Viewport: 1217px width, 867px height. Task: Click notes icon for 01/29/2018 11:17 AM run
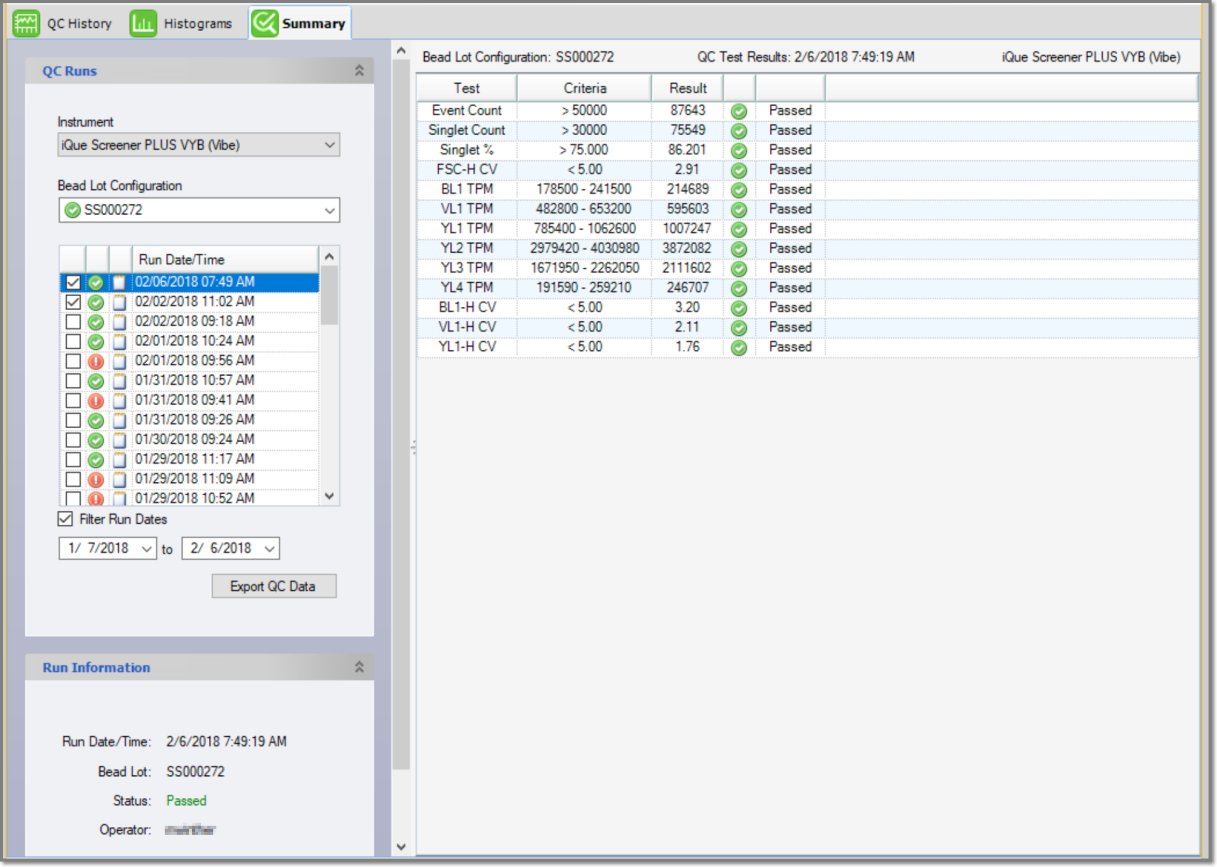click(x=120, y=460)
